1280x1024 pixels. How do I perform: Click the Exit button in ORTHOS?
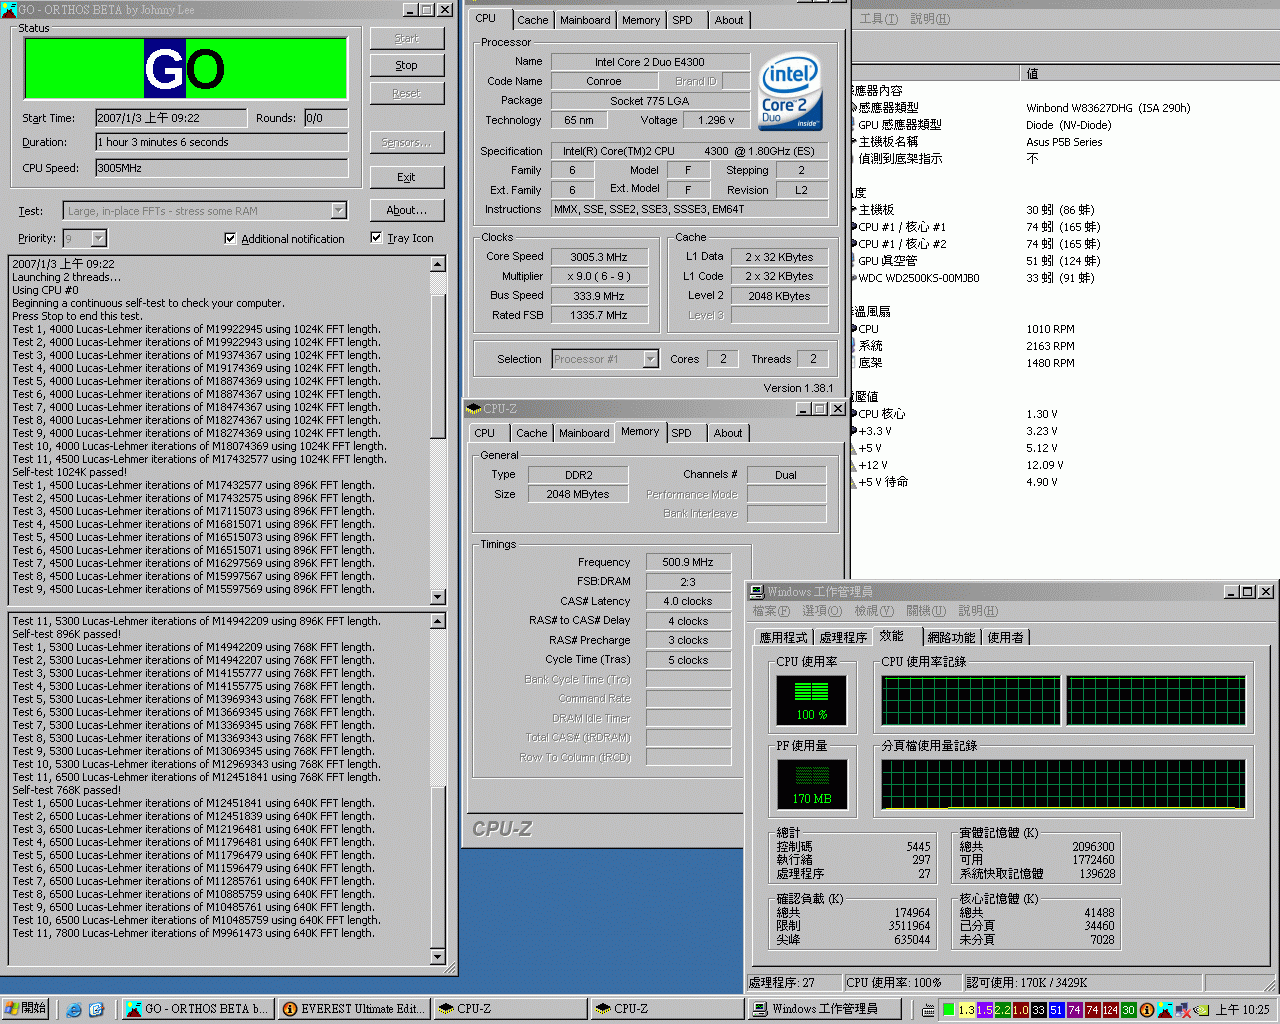pyautogui.click(x=406, y=177)
